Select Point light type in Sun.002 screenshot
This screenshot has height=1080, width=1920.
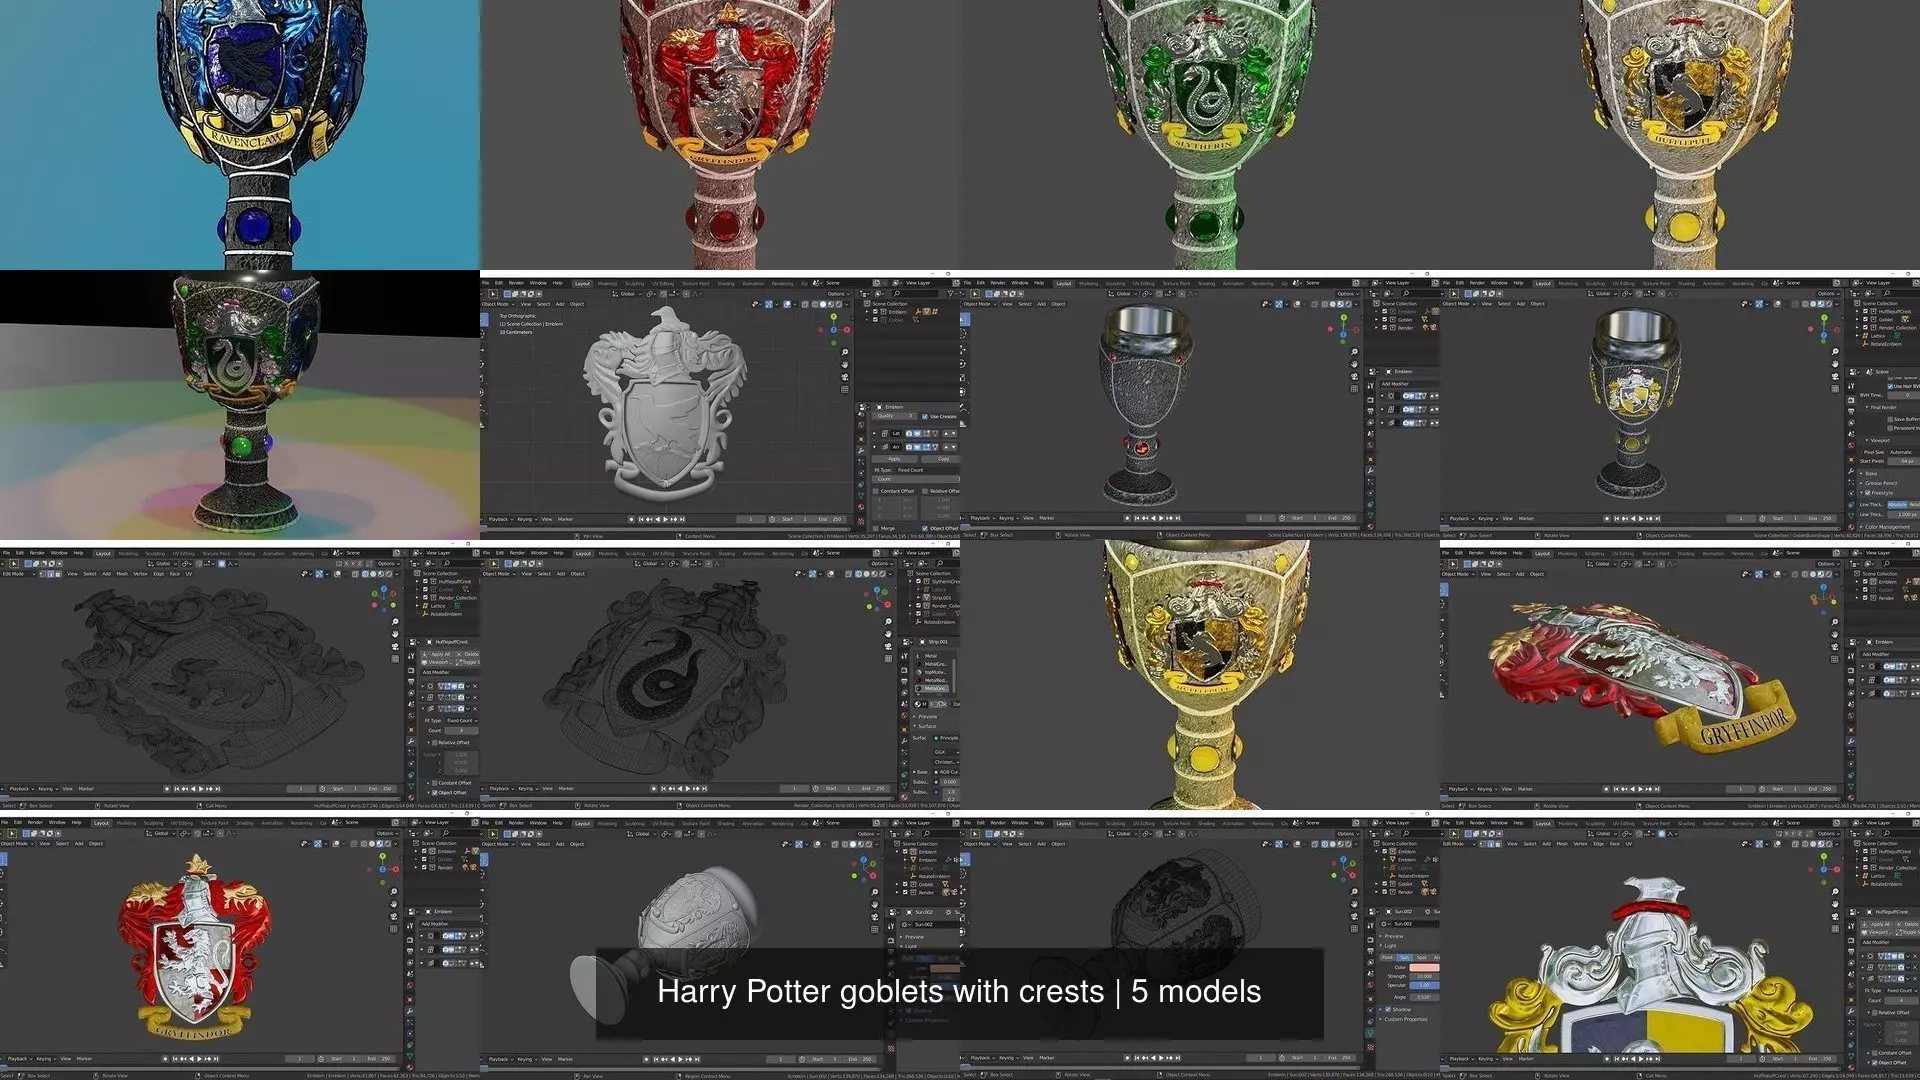pyautogui.click(x=1387, y=957)
